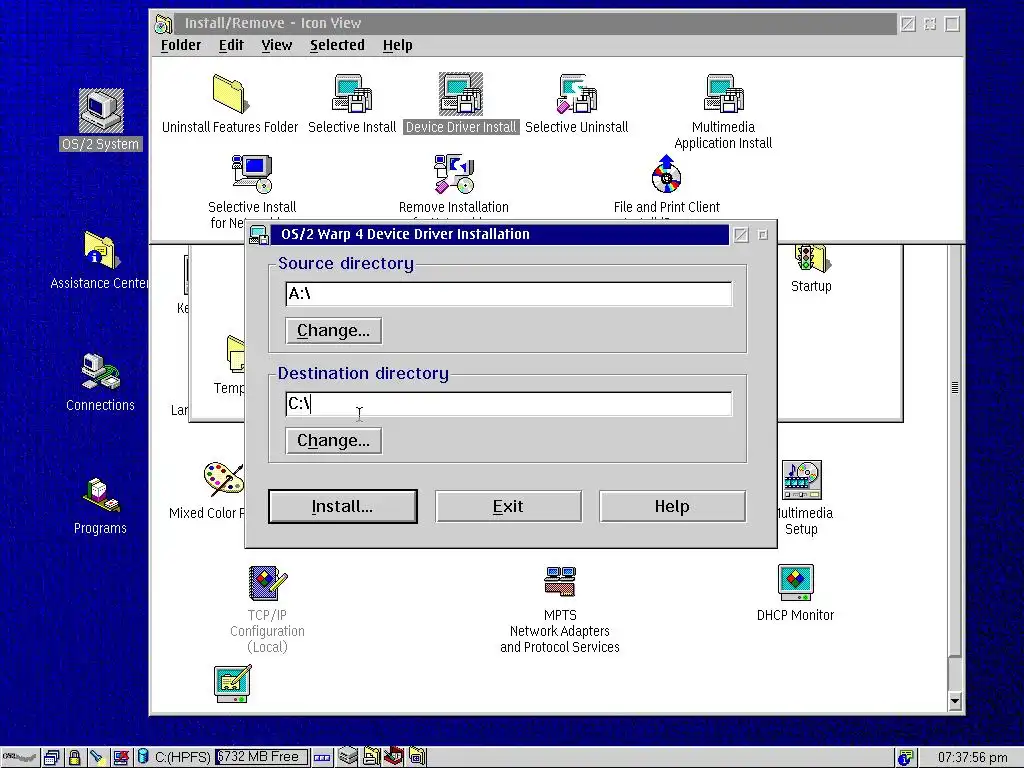Click the WarpCenter drives tray icon

coord(347,757)
